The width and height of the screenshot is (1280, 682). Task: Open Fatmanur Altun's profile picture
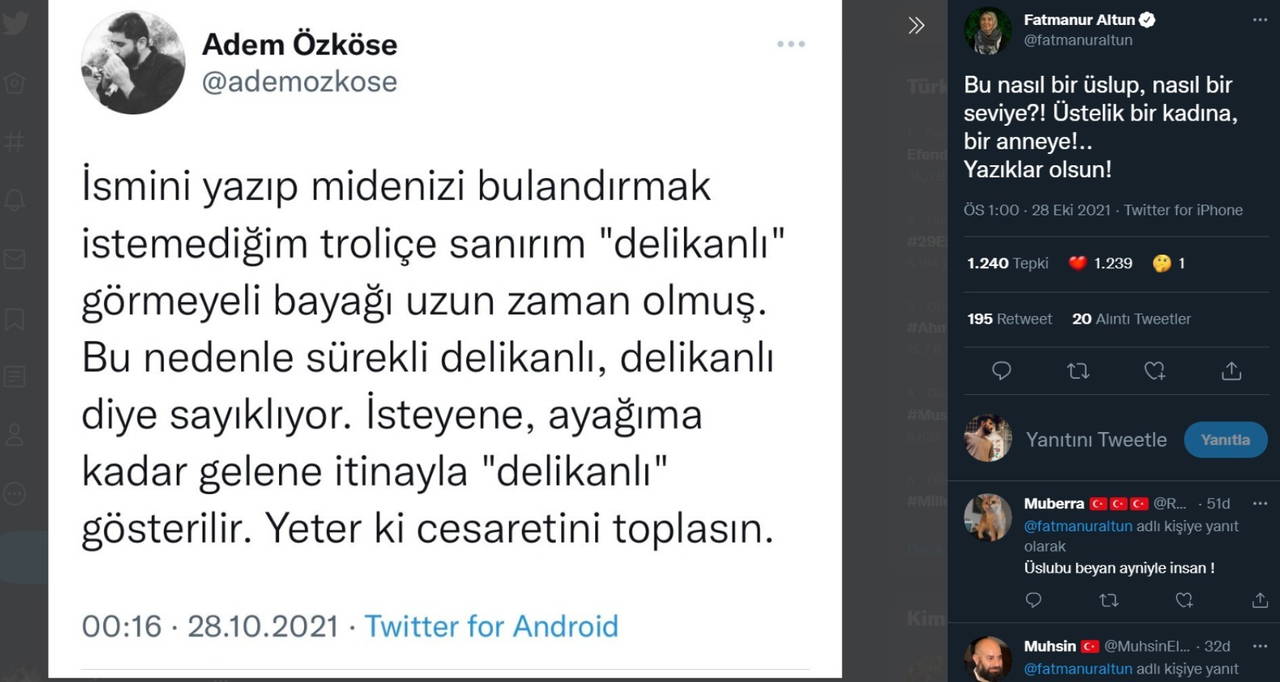(988, 30)
